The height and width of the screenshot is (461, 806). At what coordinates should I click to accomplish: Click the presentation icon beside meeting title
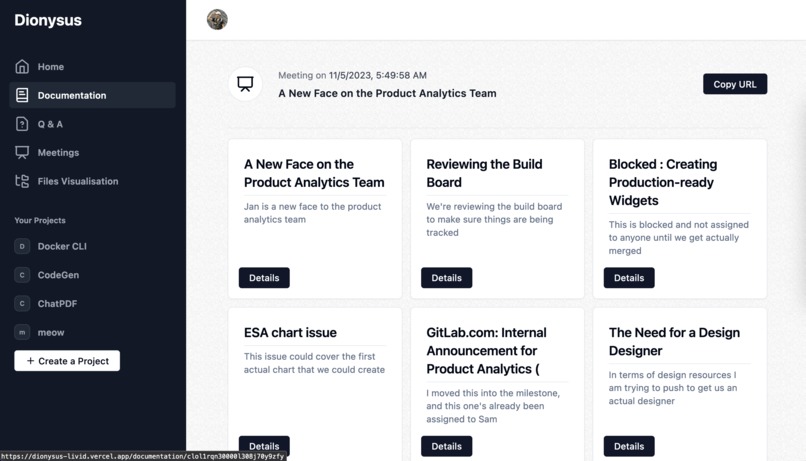point(245,84)
